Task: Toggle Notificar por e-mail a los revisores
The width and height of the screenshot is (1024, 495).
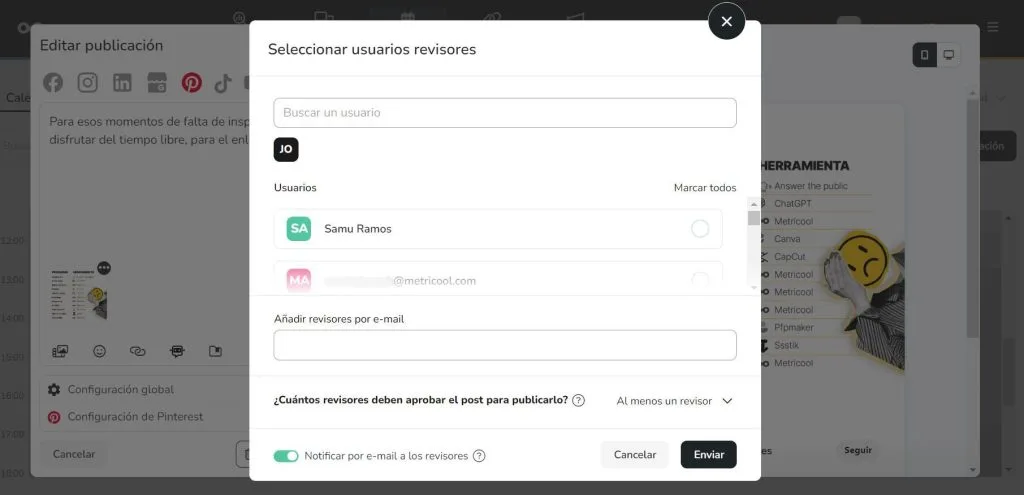Action: tap(286, 456)
